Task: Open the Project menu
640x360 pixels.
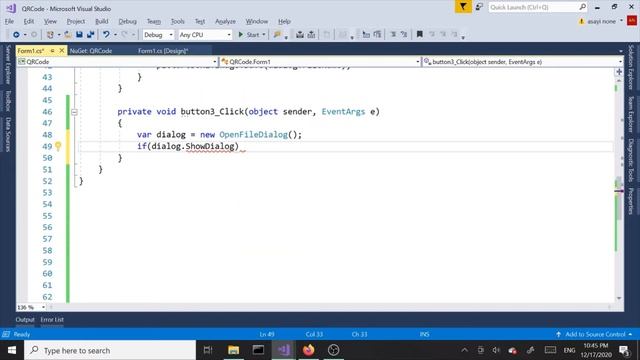Action: 76,21
